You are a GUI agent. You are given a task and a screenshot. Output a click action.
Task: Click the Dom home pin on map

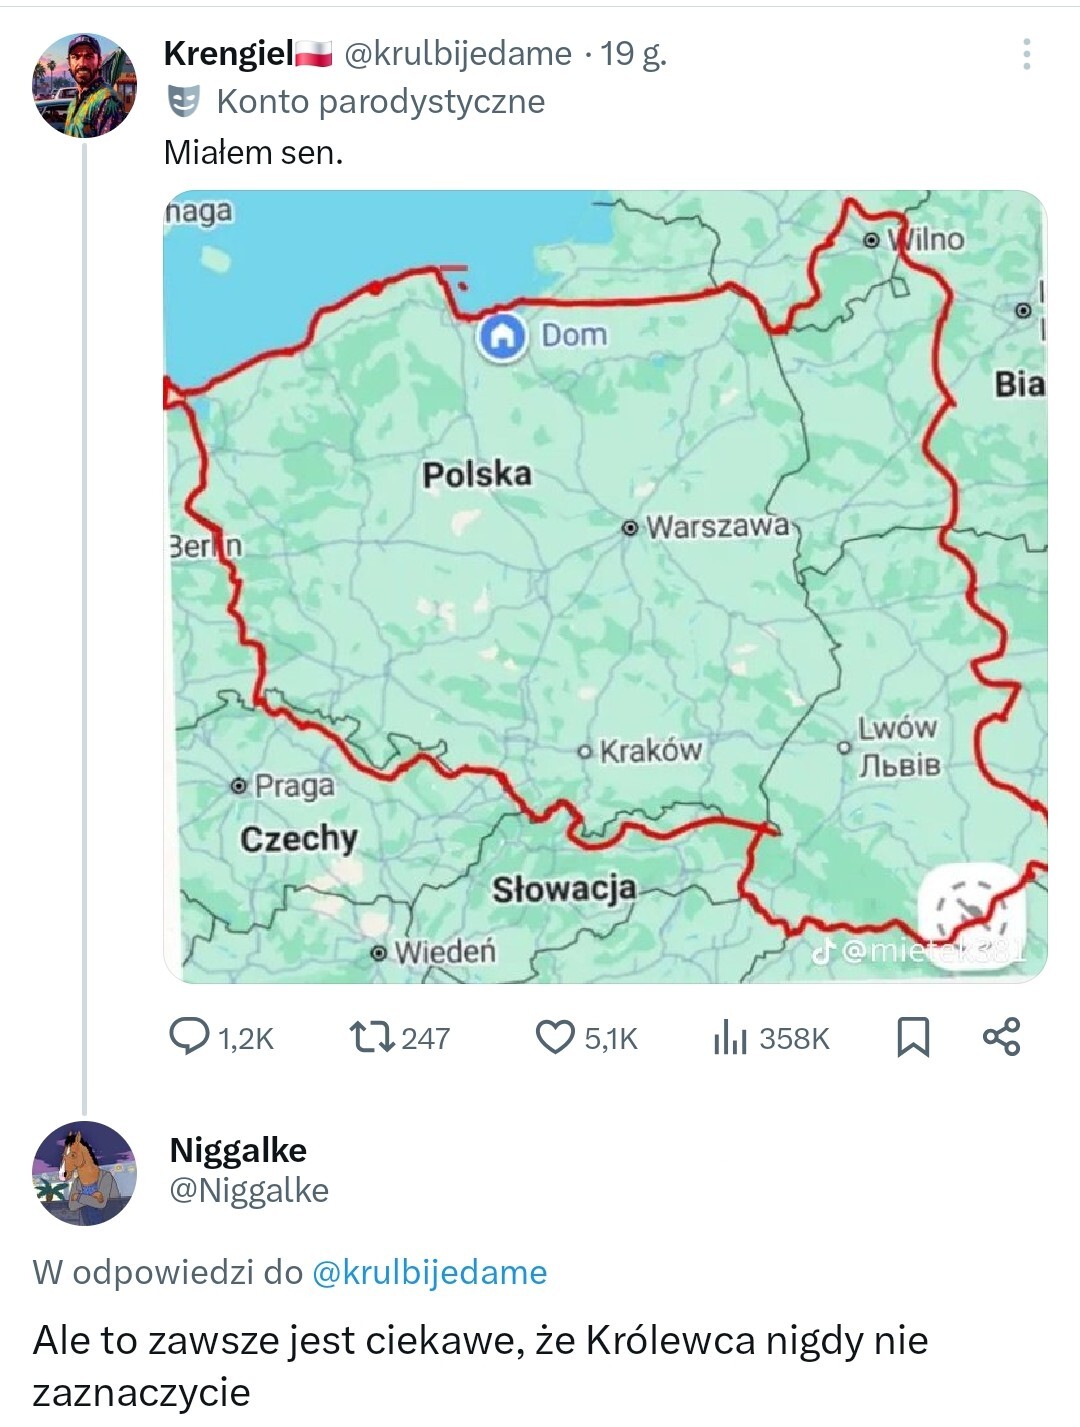click(502, 336)
